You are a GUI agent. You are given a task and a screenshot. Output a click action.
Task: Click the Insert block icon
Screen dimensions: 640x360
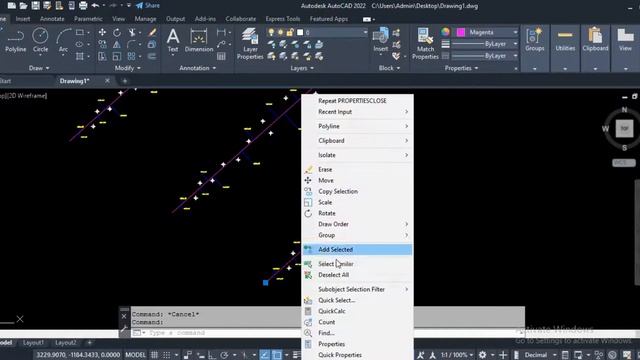pyautogui.click(x=380, y=39)
